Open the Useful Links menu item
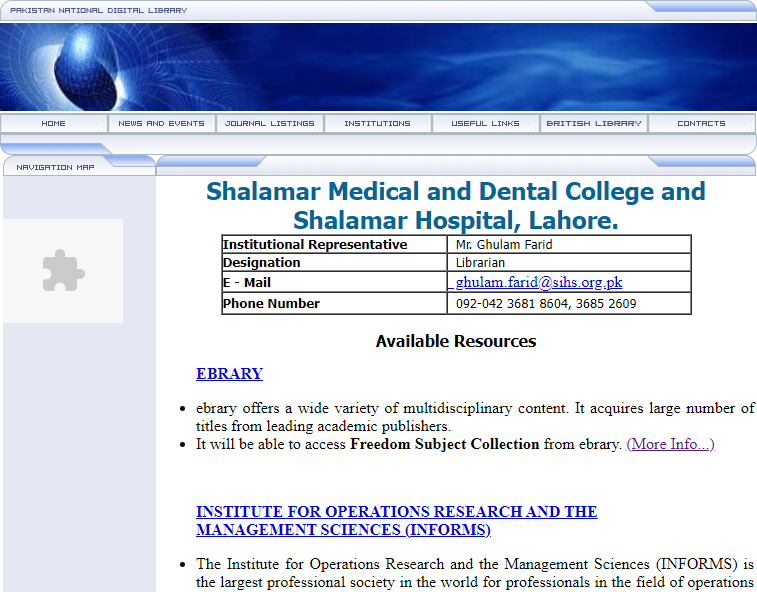Viewport: 757px width, 592px height. pos(485,124)
